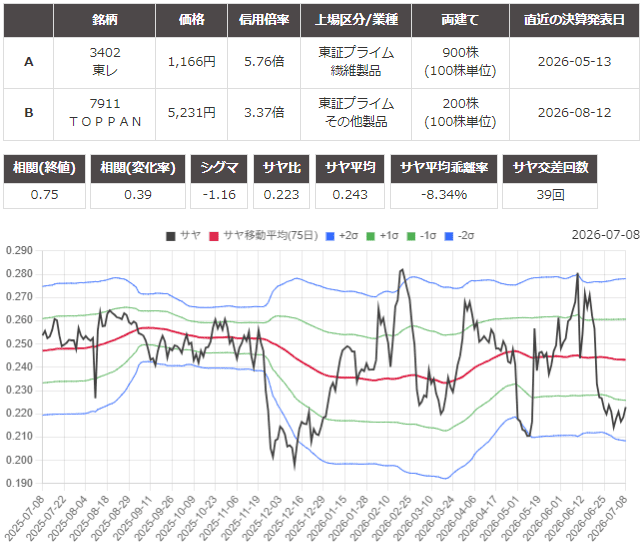
Task: Toggle the blue +2σ legend square
Action: coord(330,236)
